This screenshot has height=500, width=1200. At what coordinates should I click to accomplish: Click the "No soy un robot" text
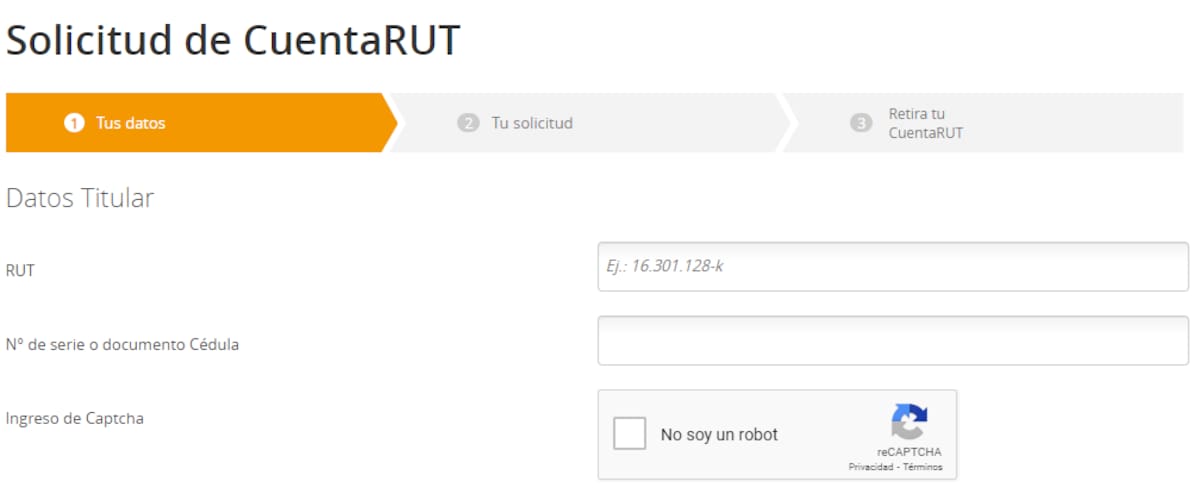coord(719,435)
